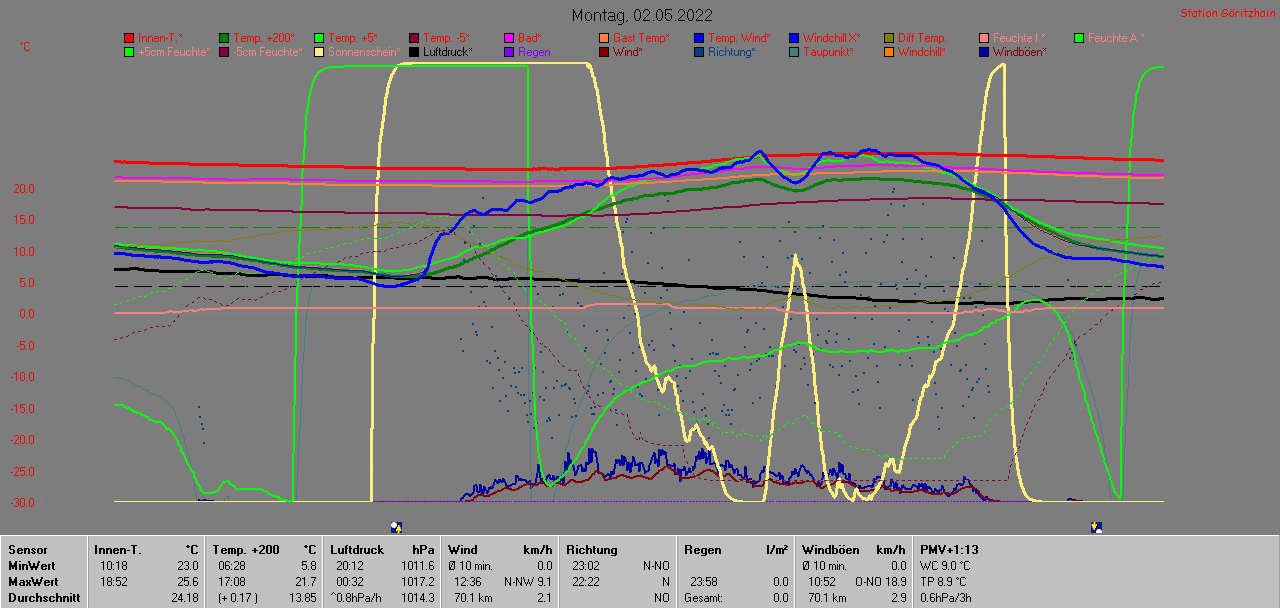Click the Luftdruck maximum '1017.2'

[x=416, y=582]
